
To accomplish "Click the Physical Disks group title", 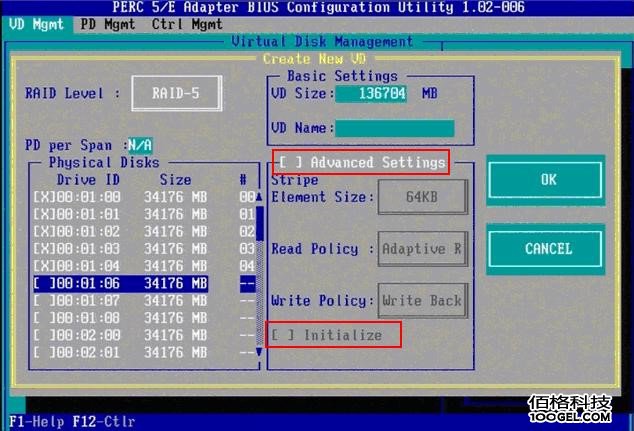I will click(x=104, y=163).
